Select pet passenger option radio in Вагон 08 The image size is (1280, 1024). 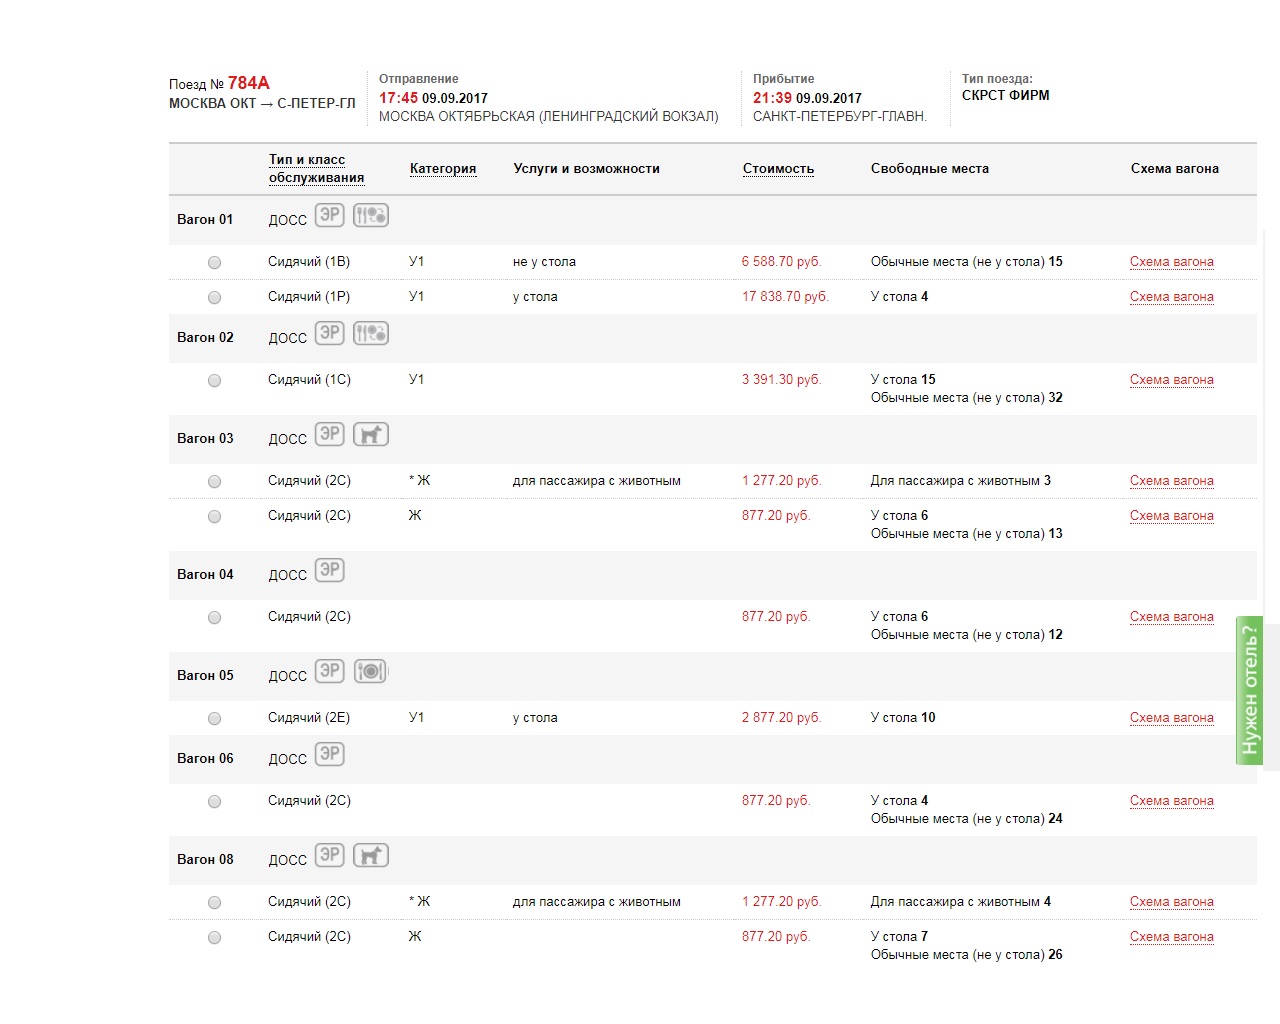214,902
